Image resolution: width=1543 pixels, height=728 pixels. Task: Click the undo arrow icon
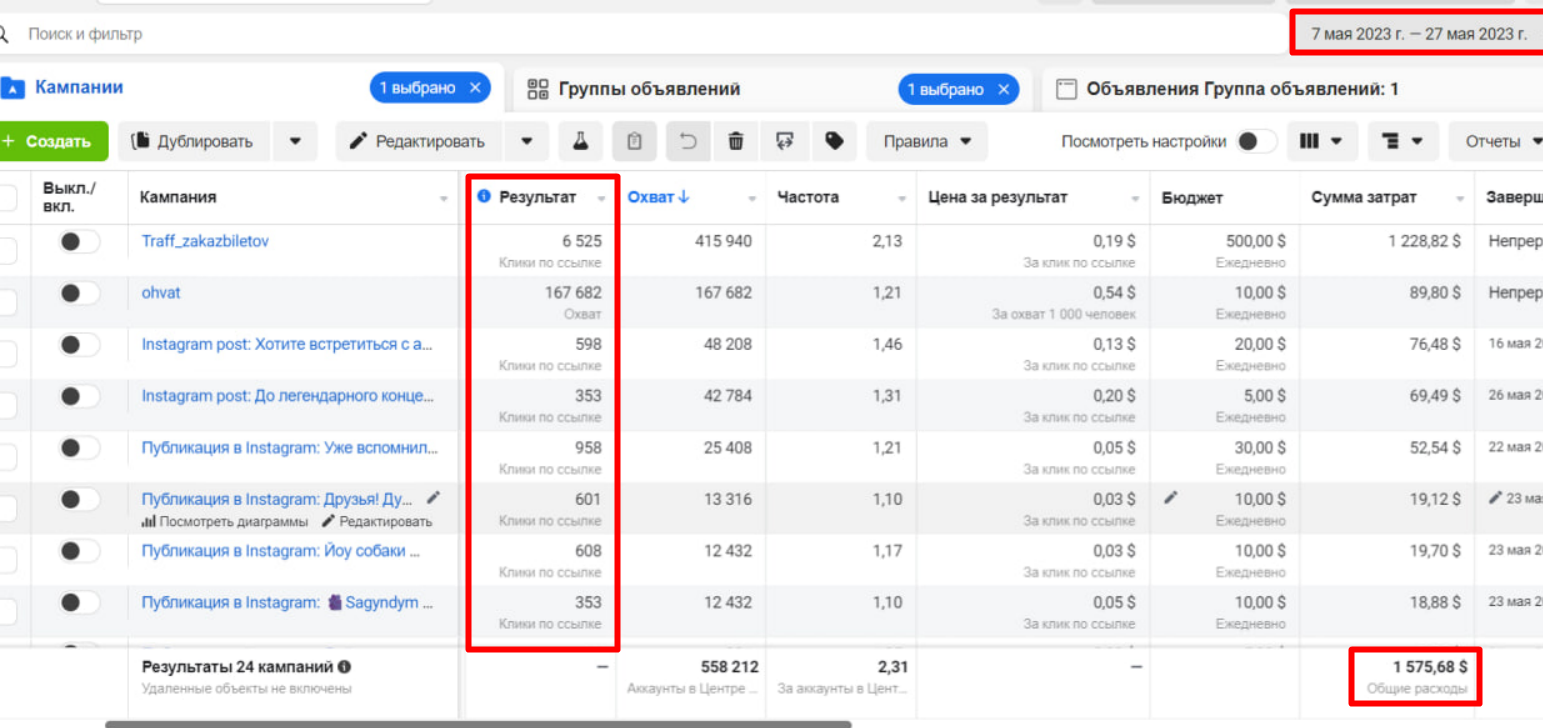[x=688, y=142]
